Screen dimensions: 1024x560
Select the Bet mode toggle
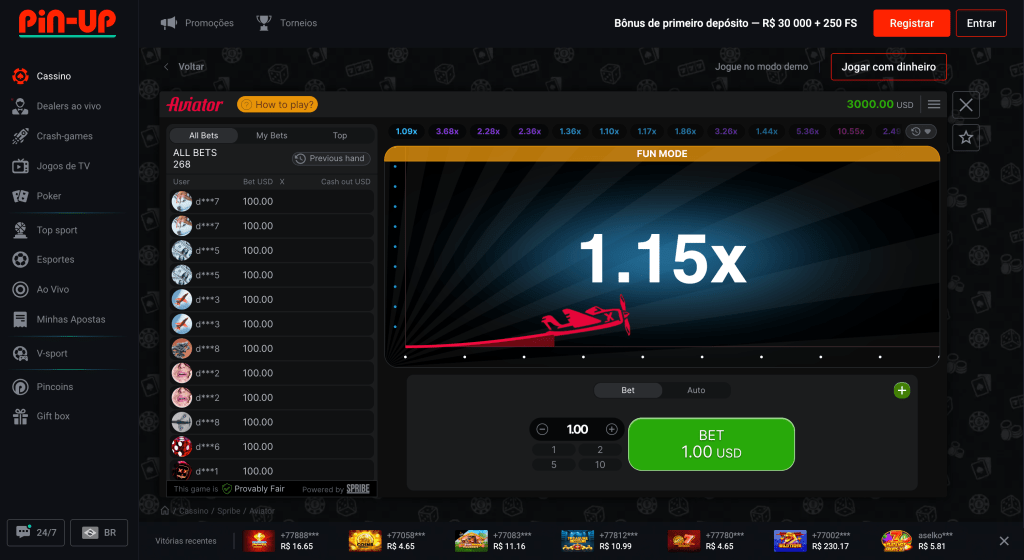[x=628, y=390]
